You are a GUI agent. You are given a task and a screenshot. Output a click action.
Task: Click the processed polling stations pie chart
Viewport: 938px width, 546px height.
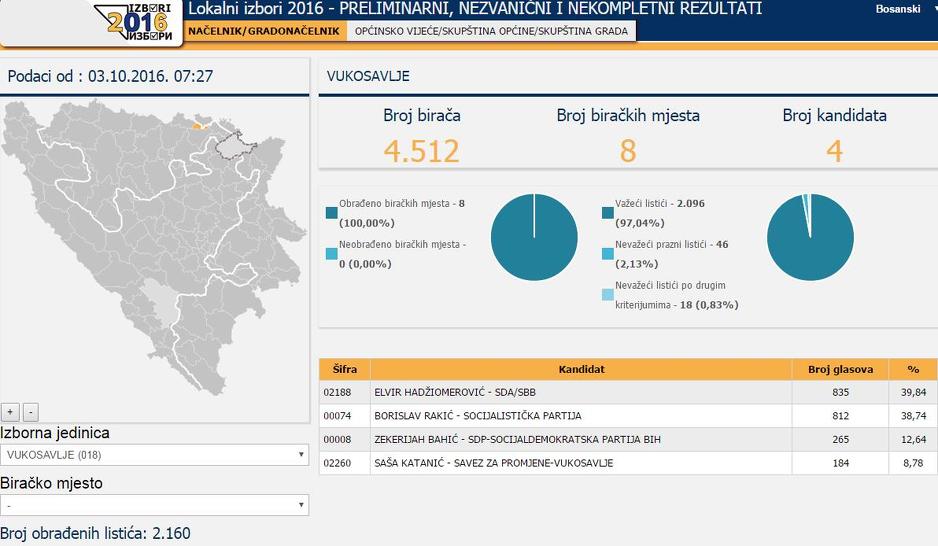click(x=534, y=237)
